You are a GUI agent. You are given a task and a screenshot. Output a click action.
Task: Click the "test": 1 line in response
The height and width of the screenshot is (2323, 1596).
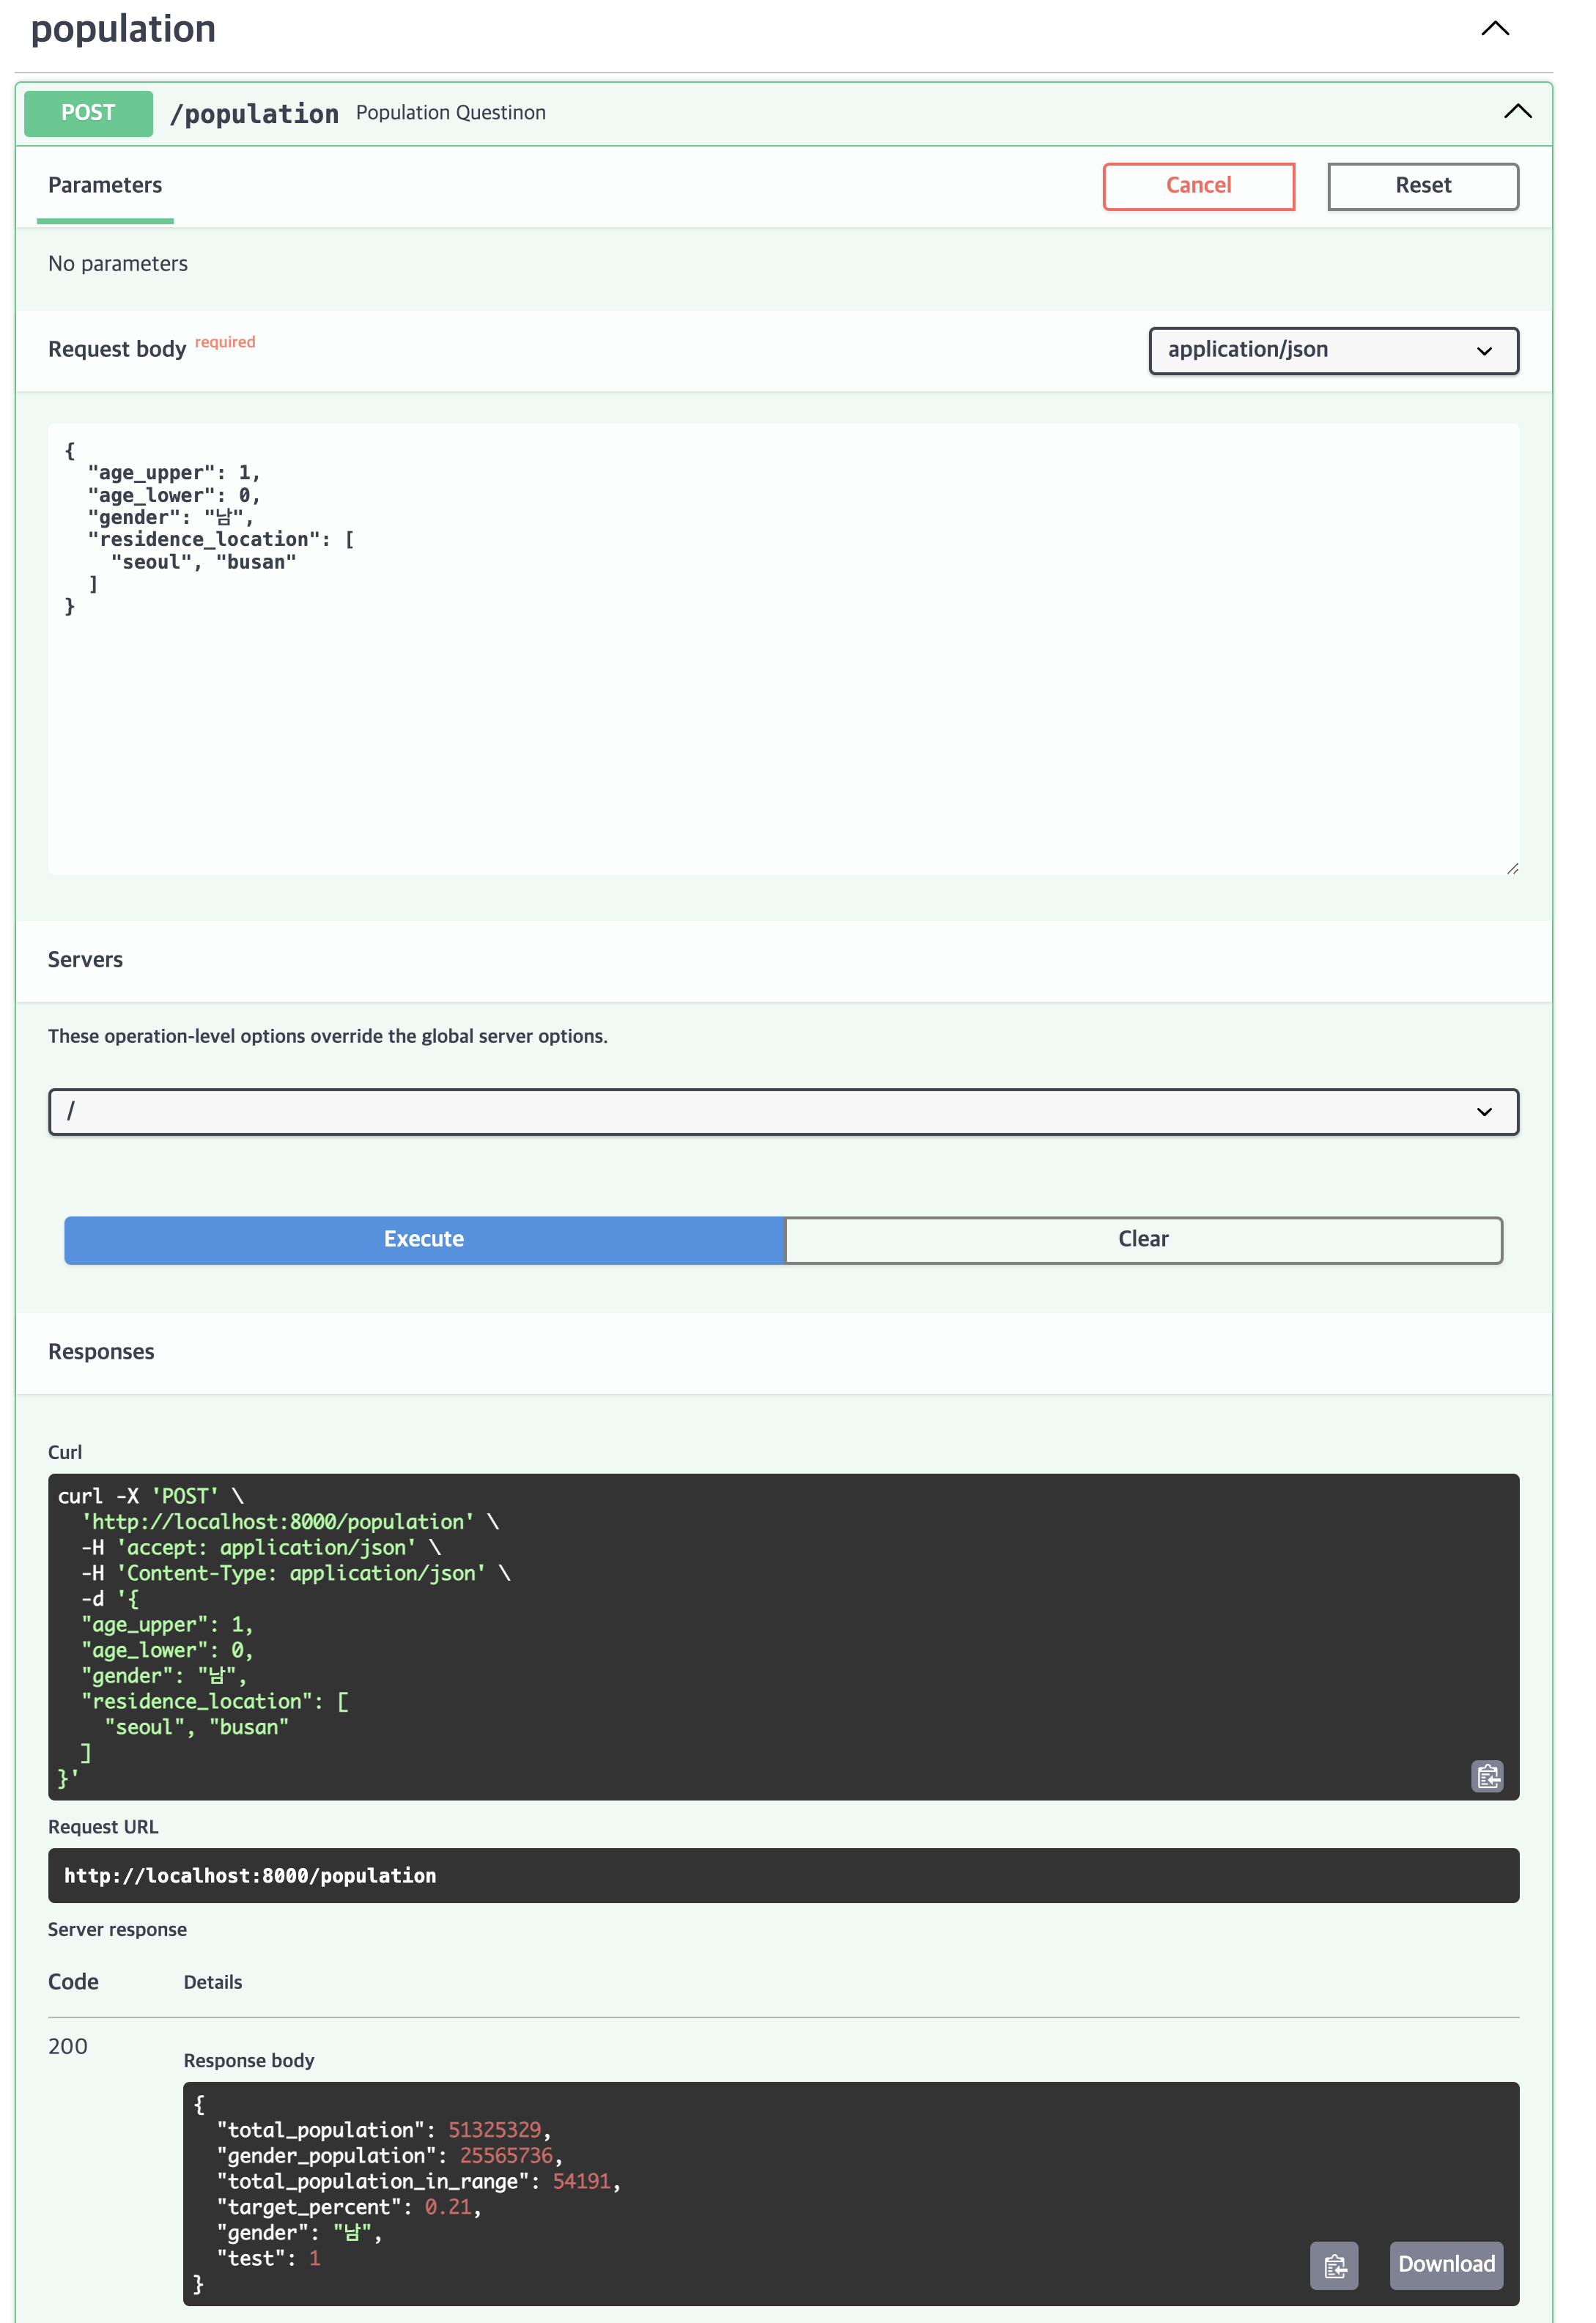point(269,2258)
